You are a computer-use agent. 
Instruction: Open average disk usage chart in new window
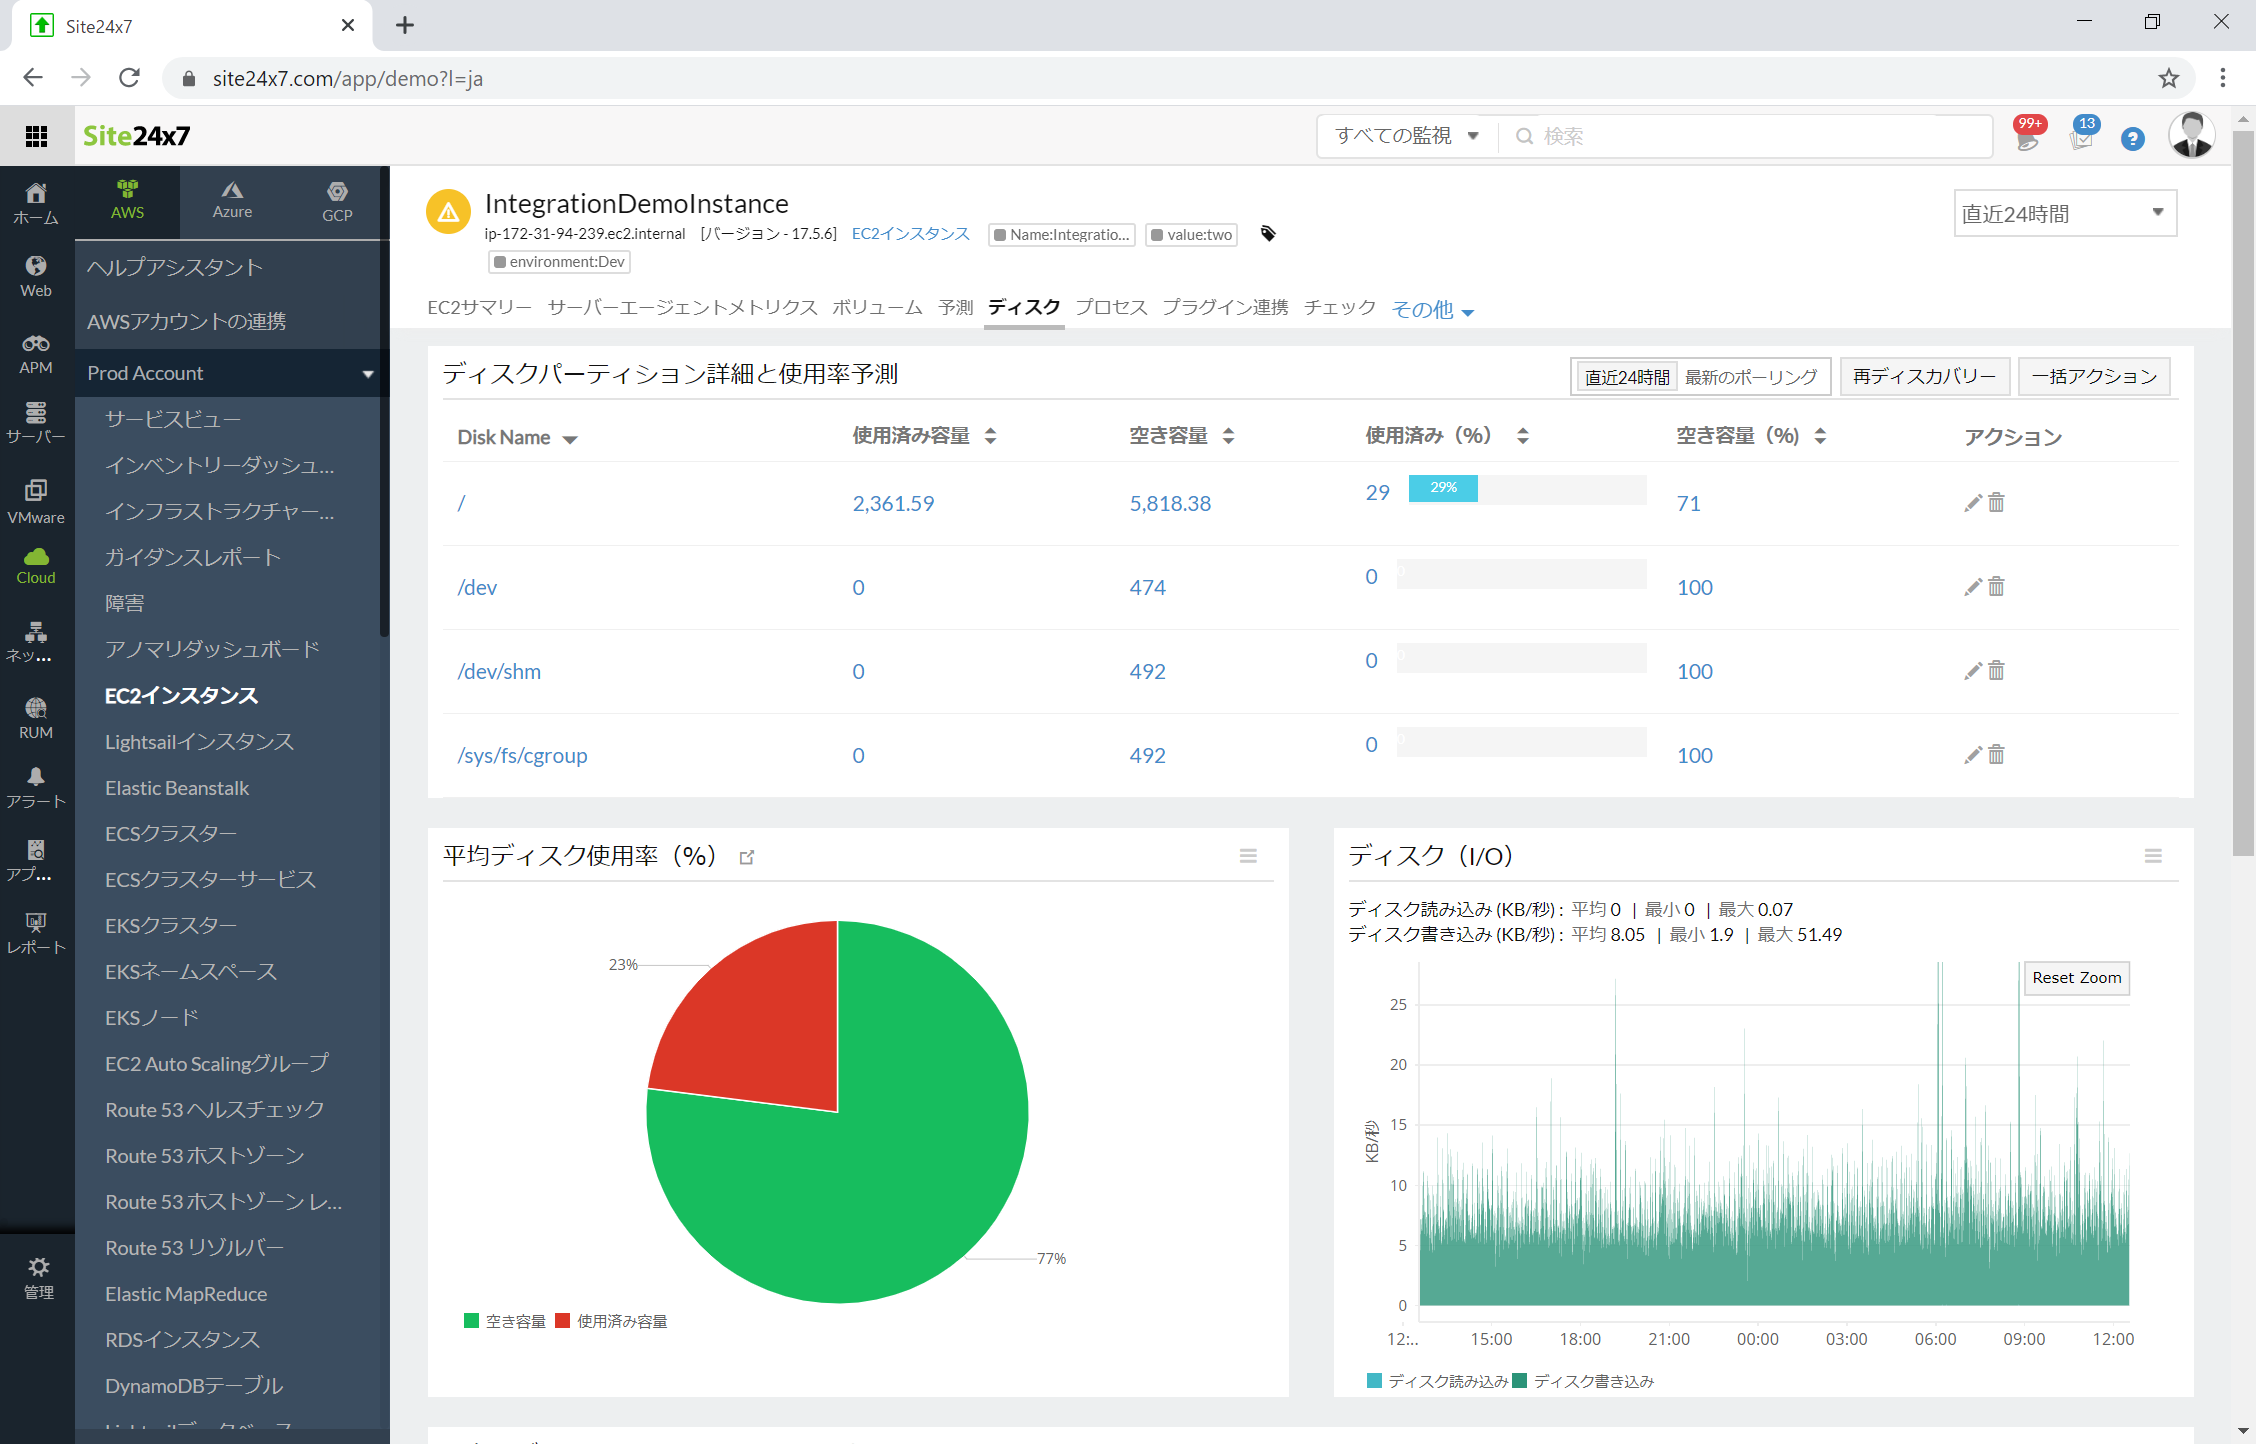747,857
